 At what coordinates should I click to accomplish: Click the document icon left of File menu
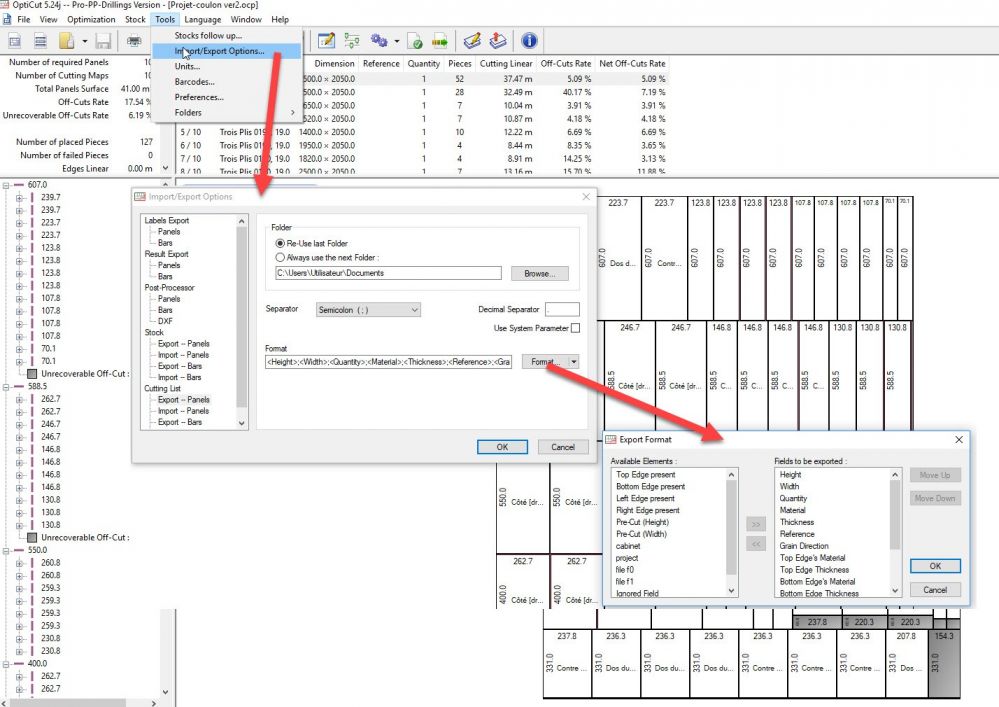7,19
